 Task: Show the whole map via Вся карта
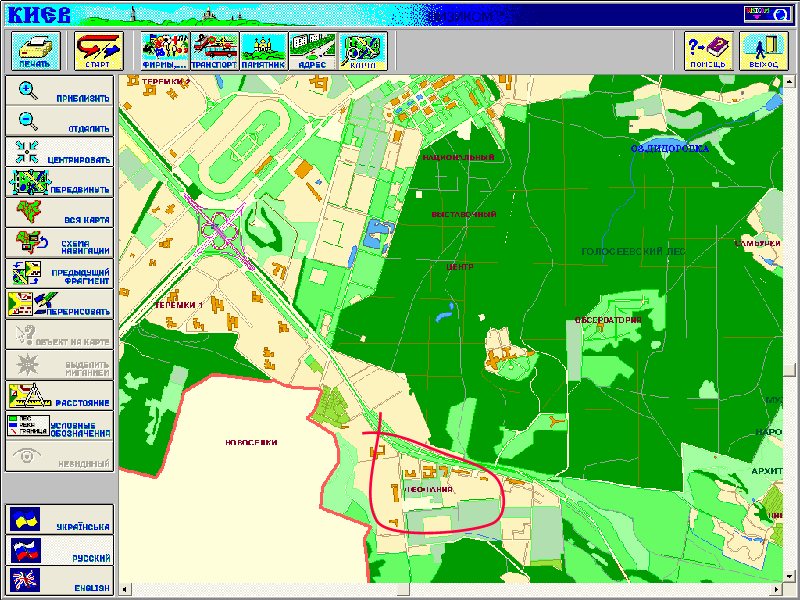pos(59,213)
